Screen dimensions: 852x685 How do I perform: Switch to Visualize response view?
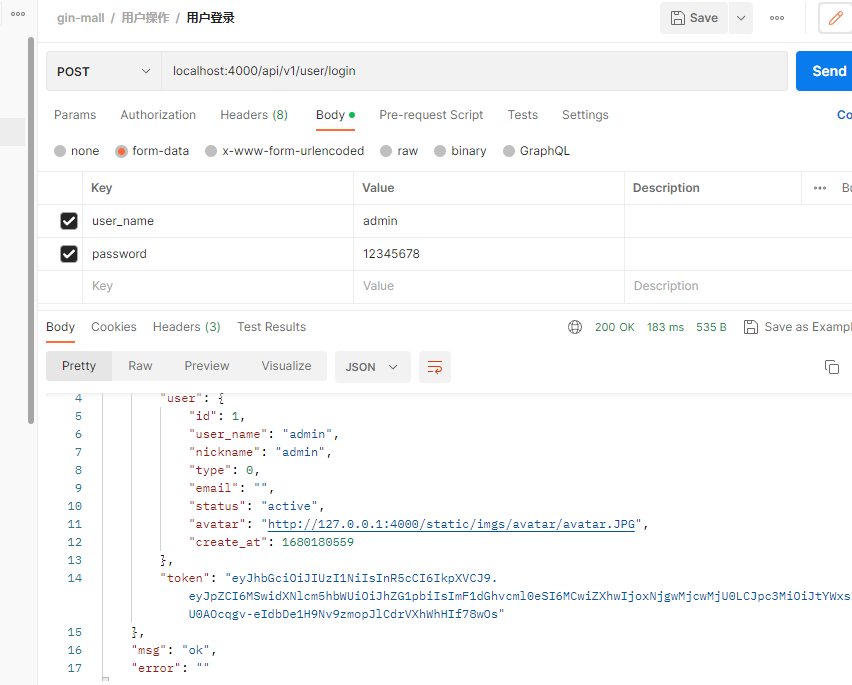(x=286, y=366)
